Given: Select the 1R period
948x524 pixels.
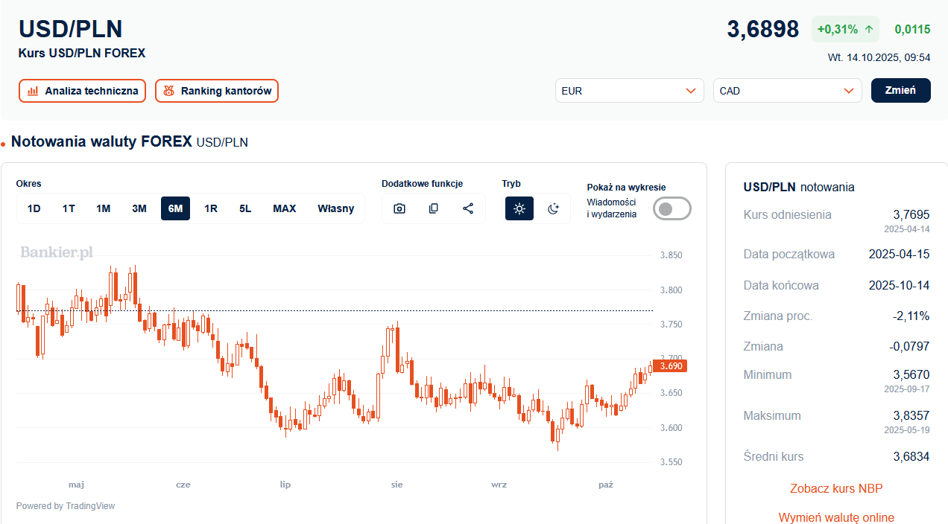Looking at the screenshot, I should point(210,209).
